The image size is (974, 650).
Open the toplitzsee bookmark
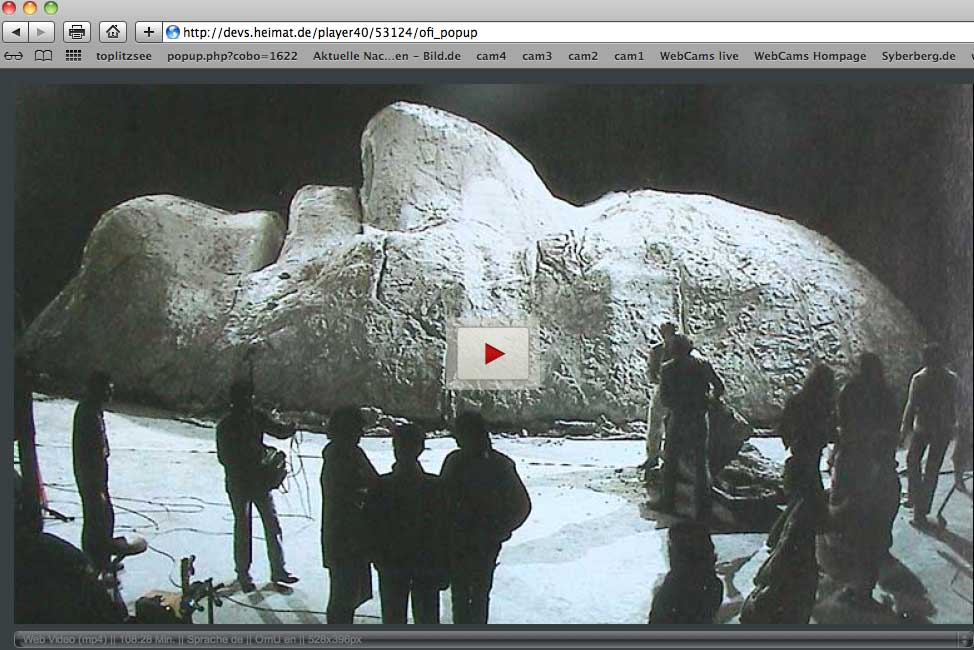click(x=124, y=56)
